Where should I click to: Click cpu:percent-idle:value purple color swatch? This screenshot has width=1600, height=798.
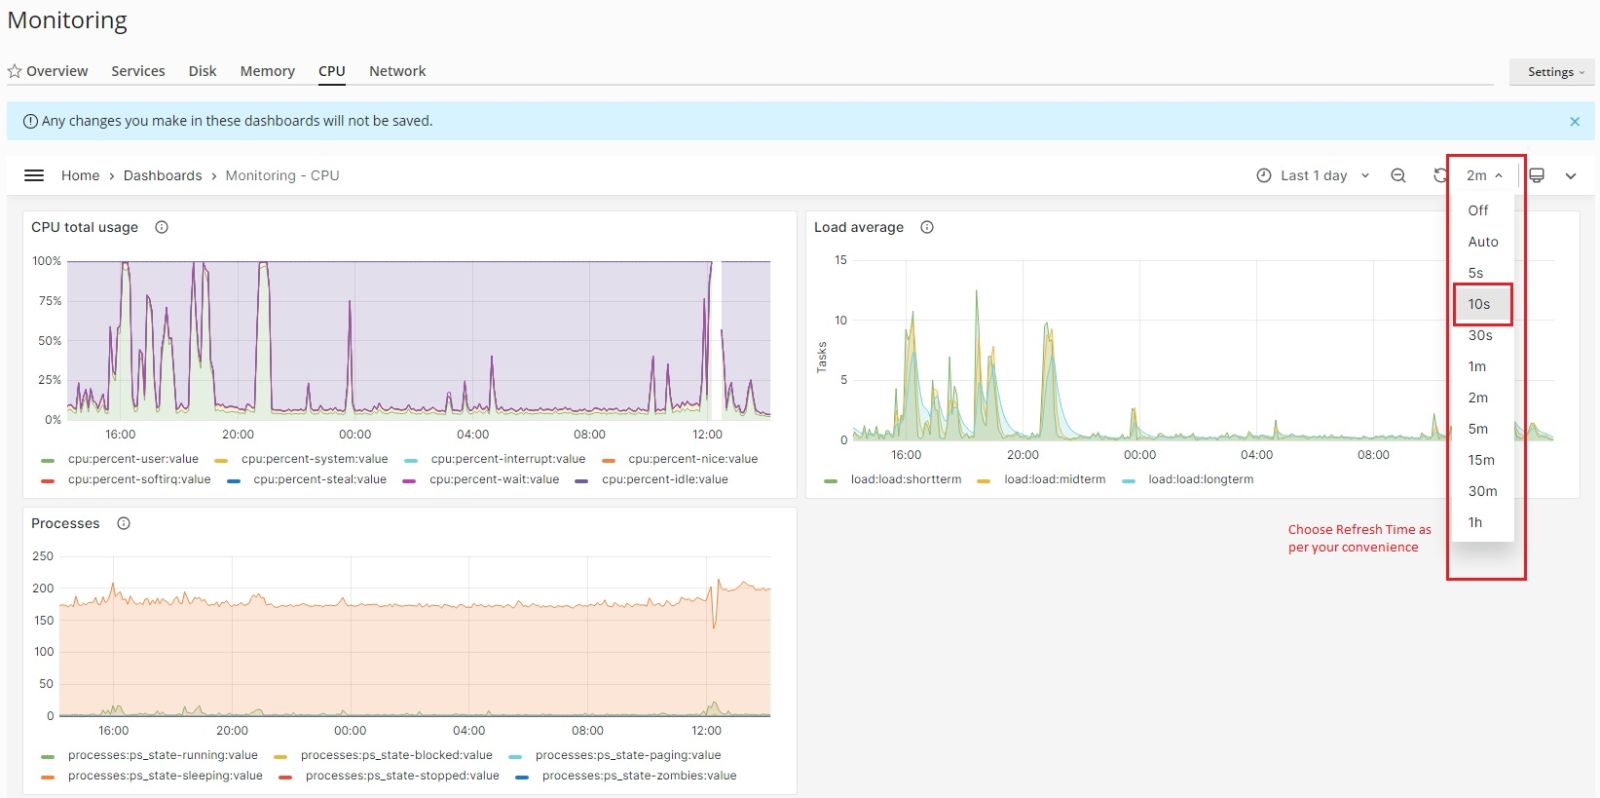click(x=582, y=481)
